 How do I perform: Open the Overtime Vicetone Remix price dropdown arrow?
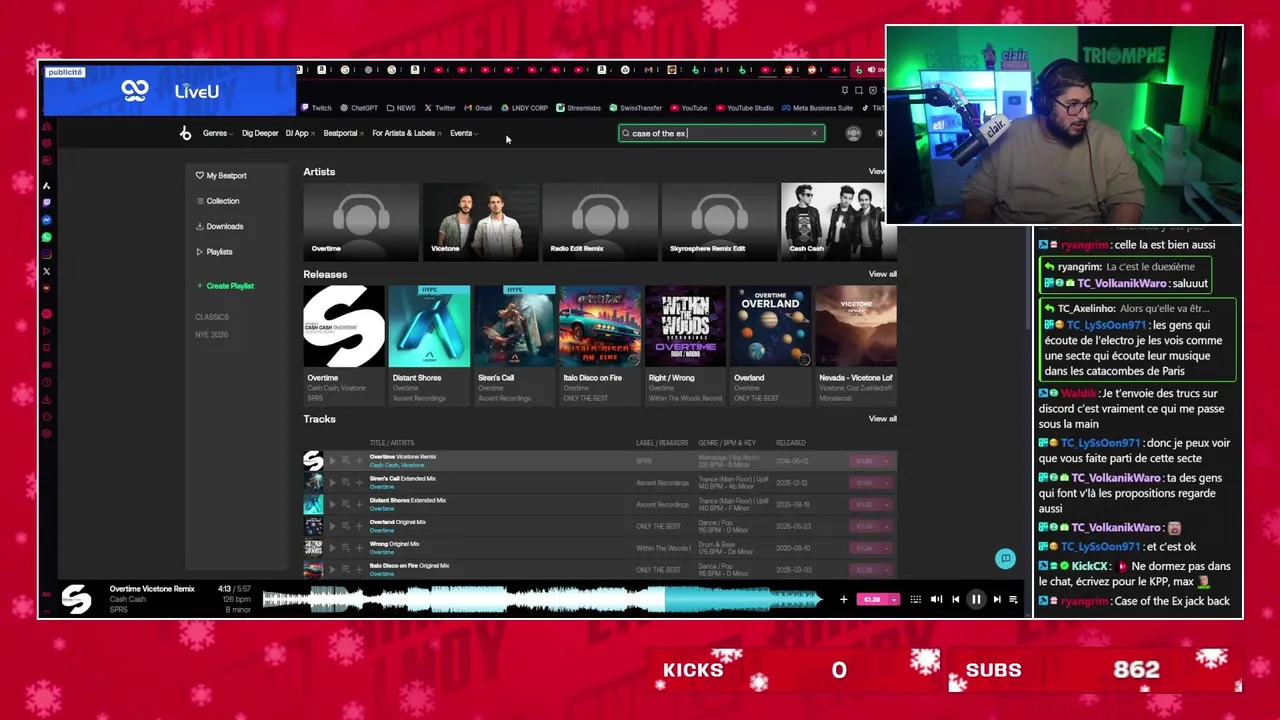(x=886, y=461)
